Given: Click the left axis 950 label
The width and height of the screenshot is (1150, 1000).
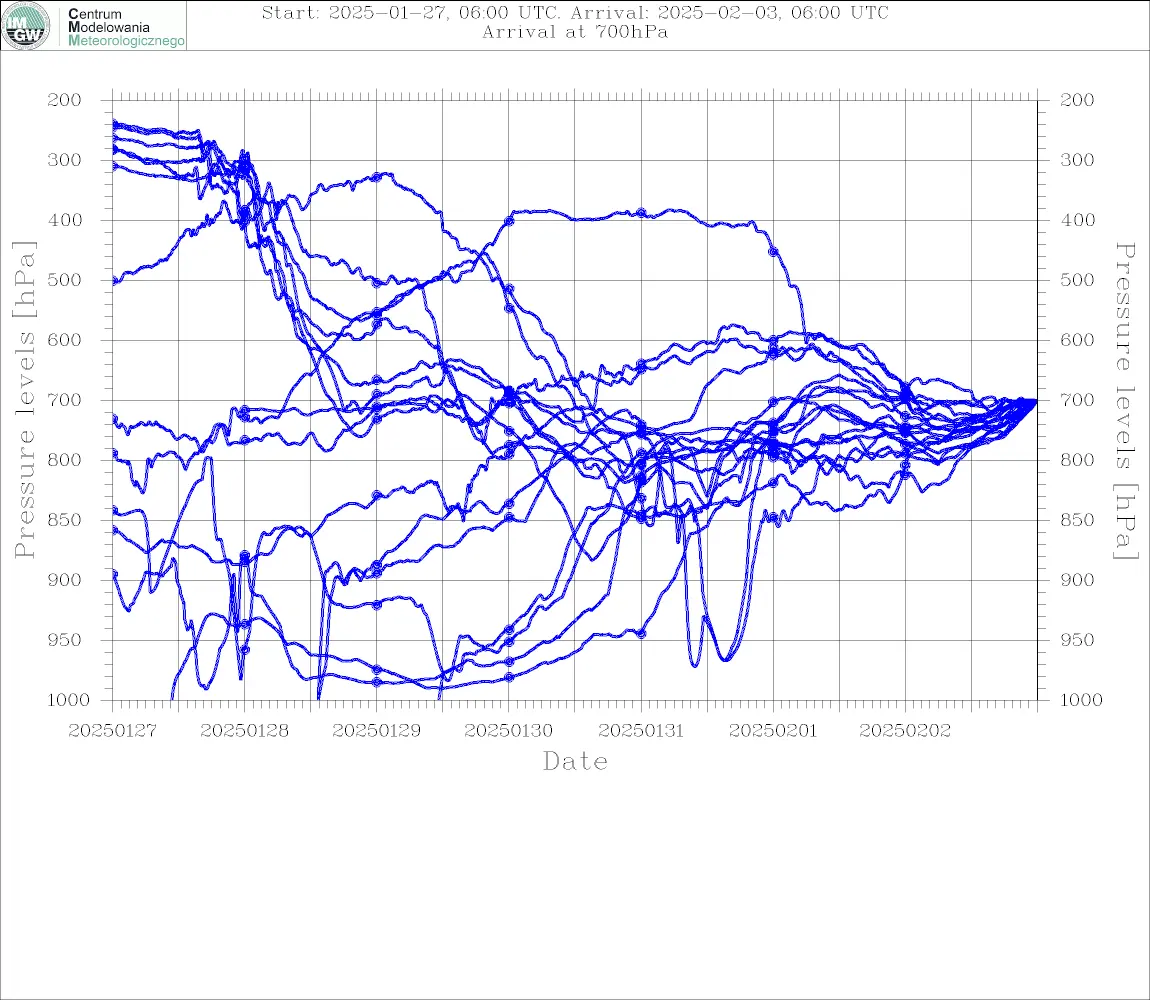Looking at the screenshot, I should tap(64, 640).
